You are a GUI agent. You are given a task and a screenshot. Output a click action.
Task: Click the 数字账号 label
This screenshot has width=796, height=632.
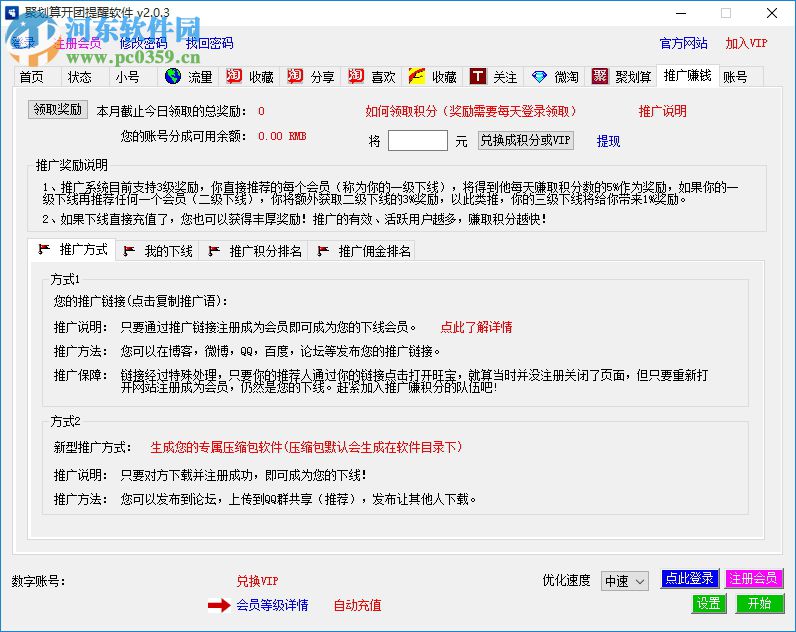(x=38, y=581)
